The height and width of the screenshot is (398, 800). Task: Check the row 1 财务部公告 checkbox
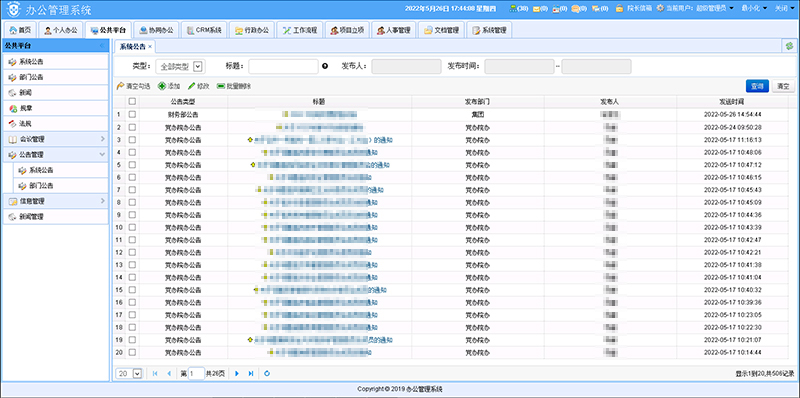[x=132, y=114]
